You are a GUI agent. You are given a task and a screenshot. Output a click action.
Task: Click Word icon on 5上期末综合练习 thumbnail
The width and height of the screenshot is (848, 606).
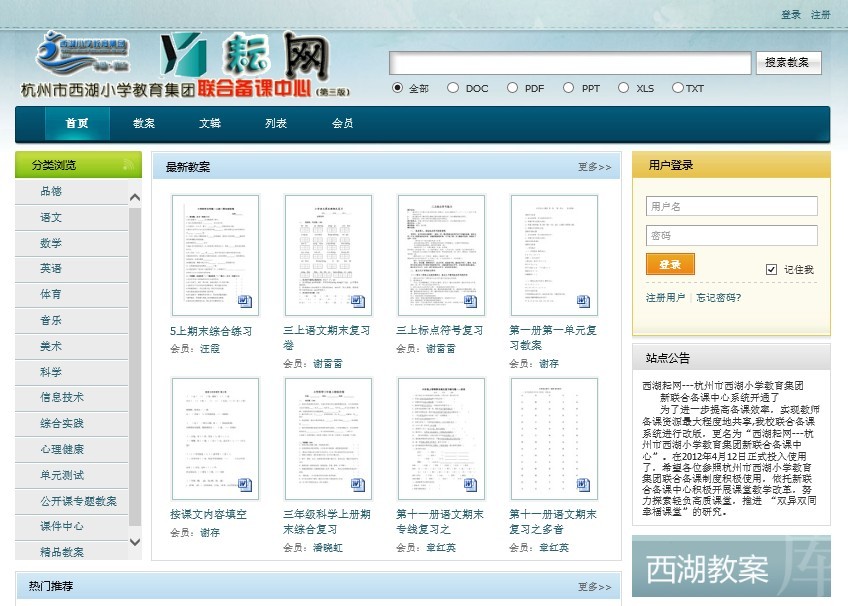(245, 301)
